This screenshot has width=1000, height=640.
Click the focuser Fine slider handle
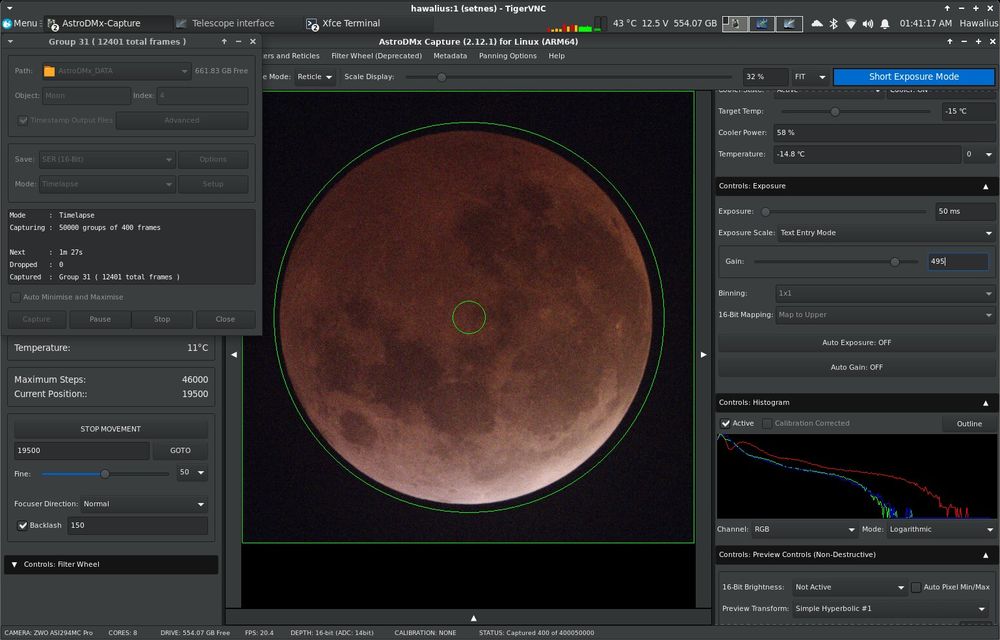click(105, 474)
